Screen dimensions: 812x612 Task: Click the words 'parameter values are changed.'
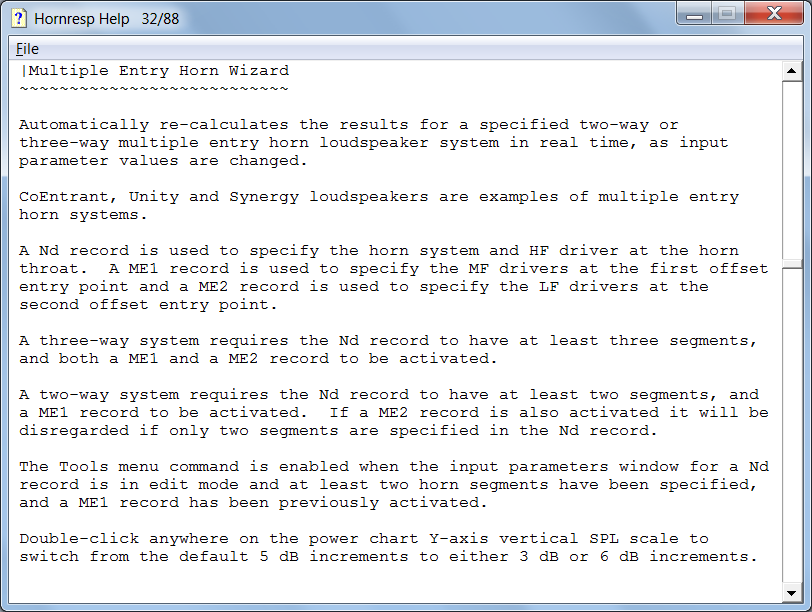coord(164,161)
